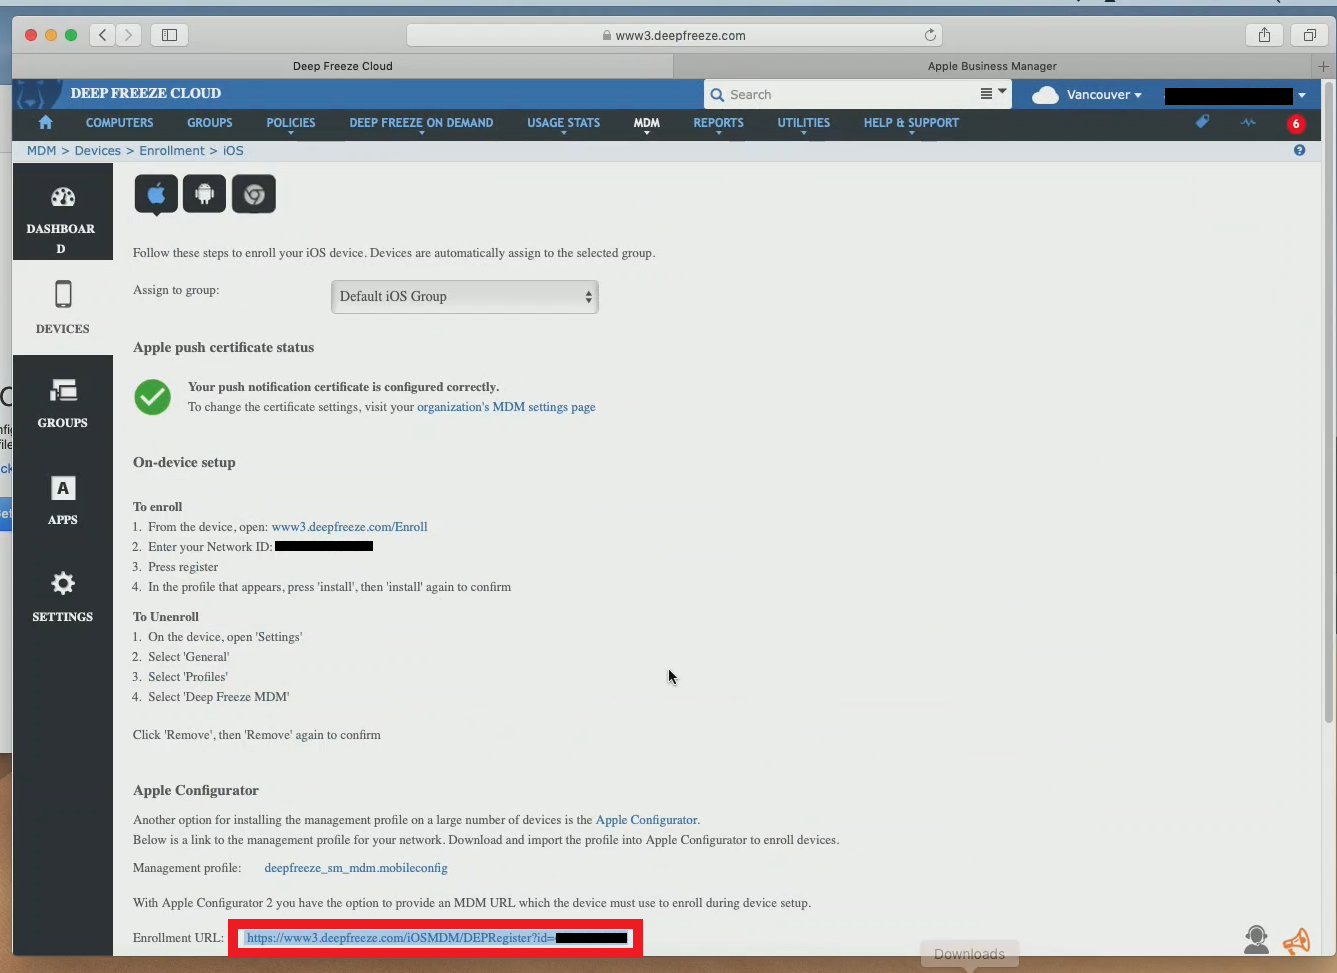This screenshot has height=973, width=1337.
Task: Select the Chrome platform icon
Action: [254, 194]
